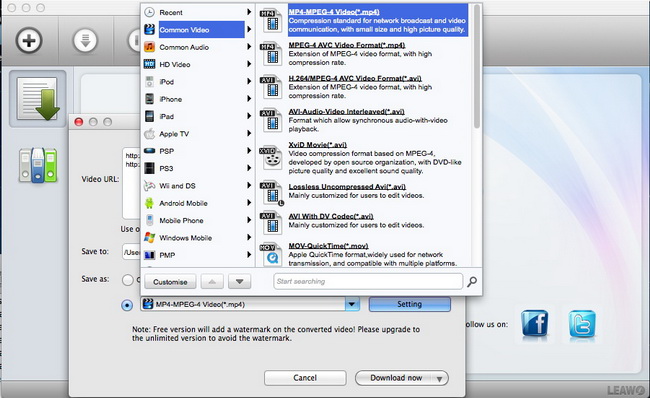The height and width of the screenshot is (398, 650).
Task: Click the PSP device icon
Action: point(149,151)
